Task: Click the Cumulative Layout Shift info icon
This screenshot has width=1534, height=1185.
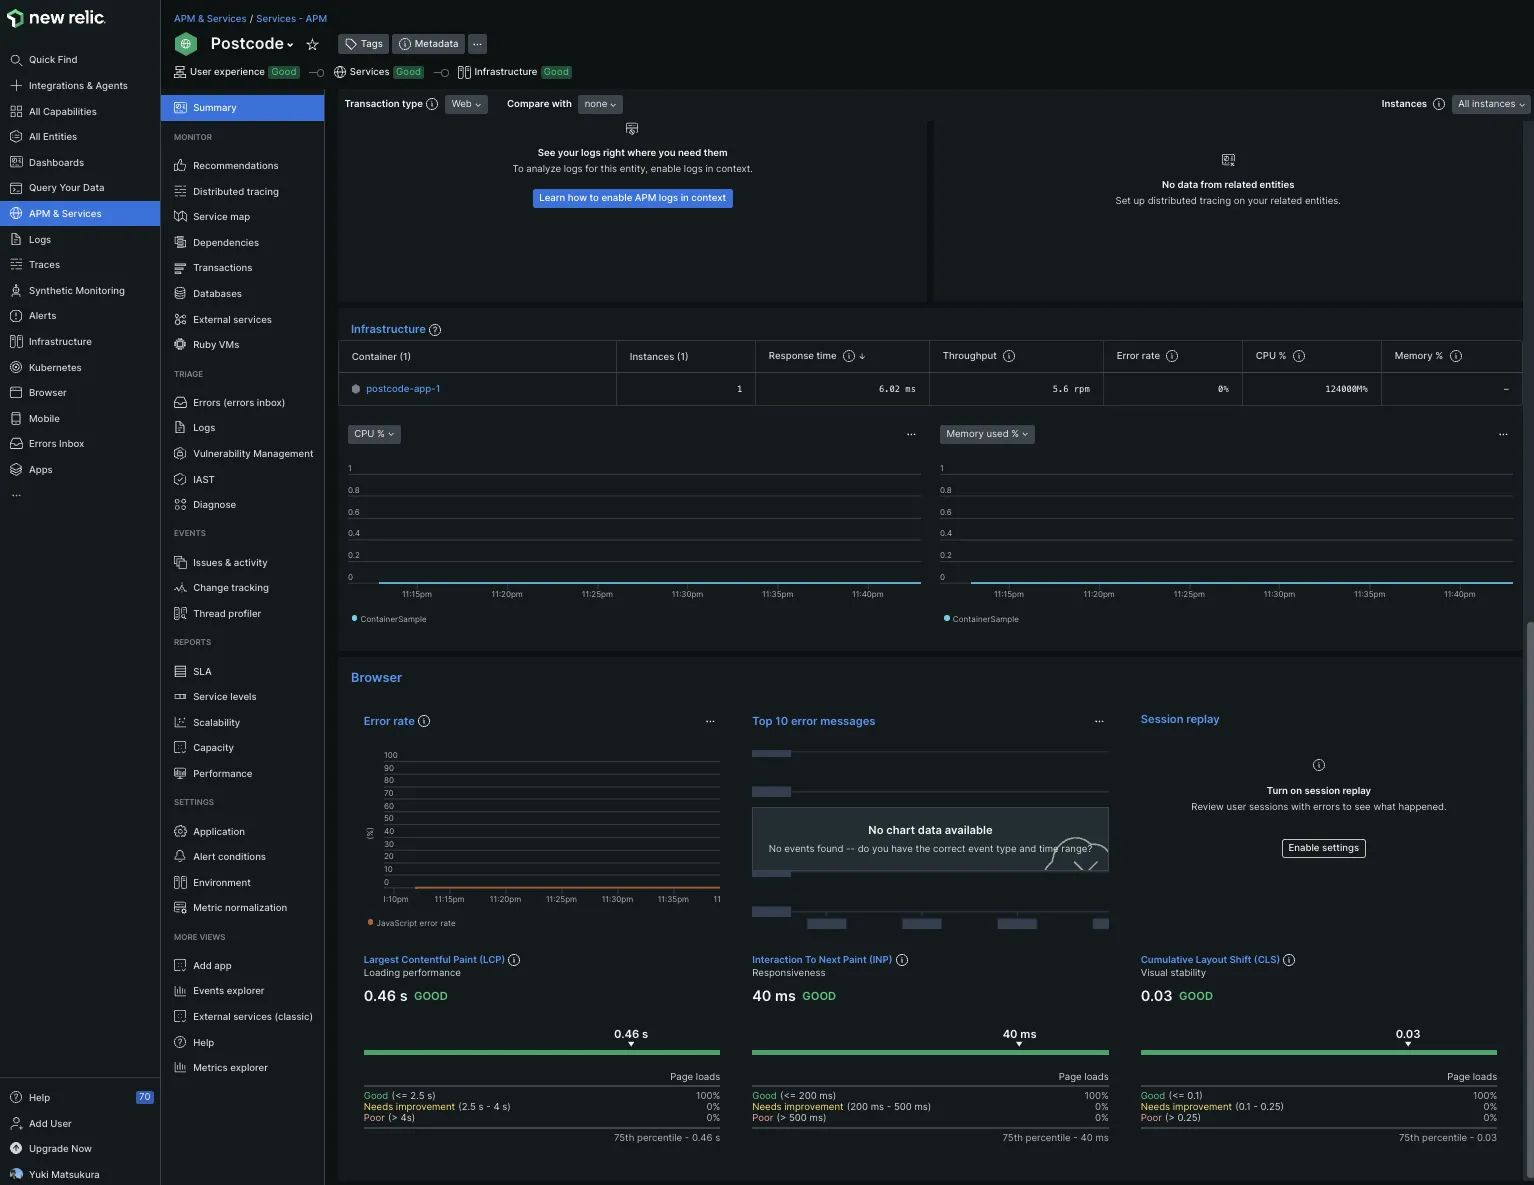Action: (x=1289, y=960)
